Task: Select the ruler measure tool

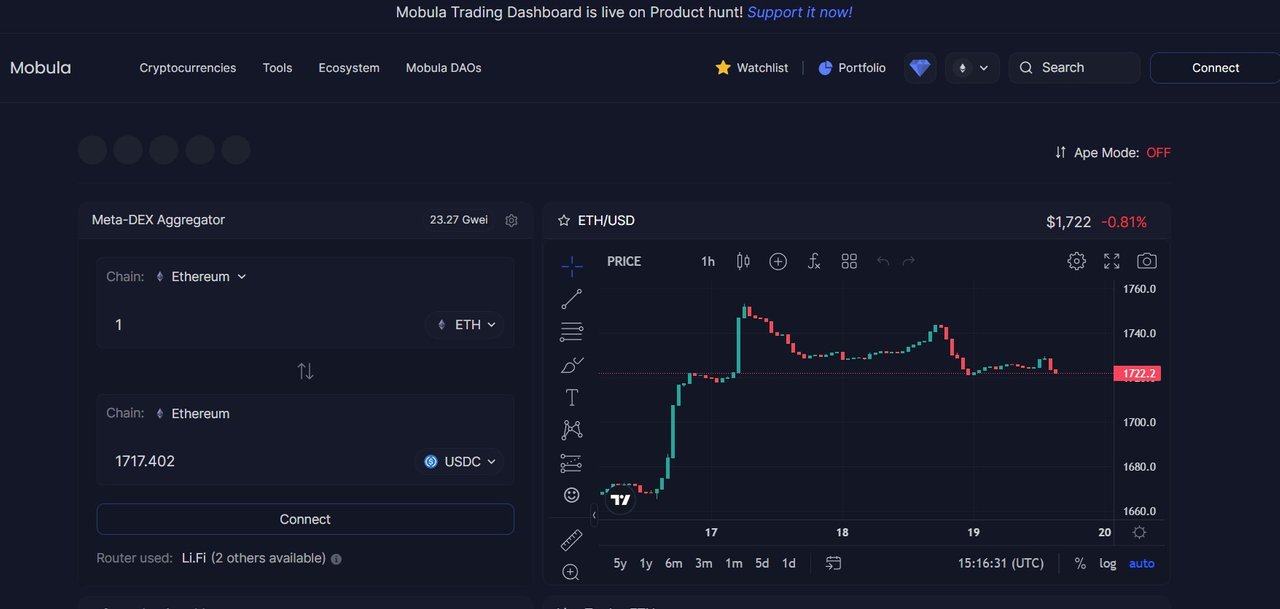Action: pyautogui.click(x=572, y=540)
